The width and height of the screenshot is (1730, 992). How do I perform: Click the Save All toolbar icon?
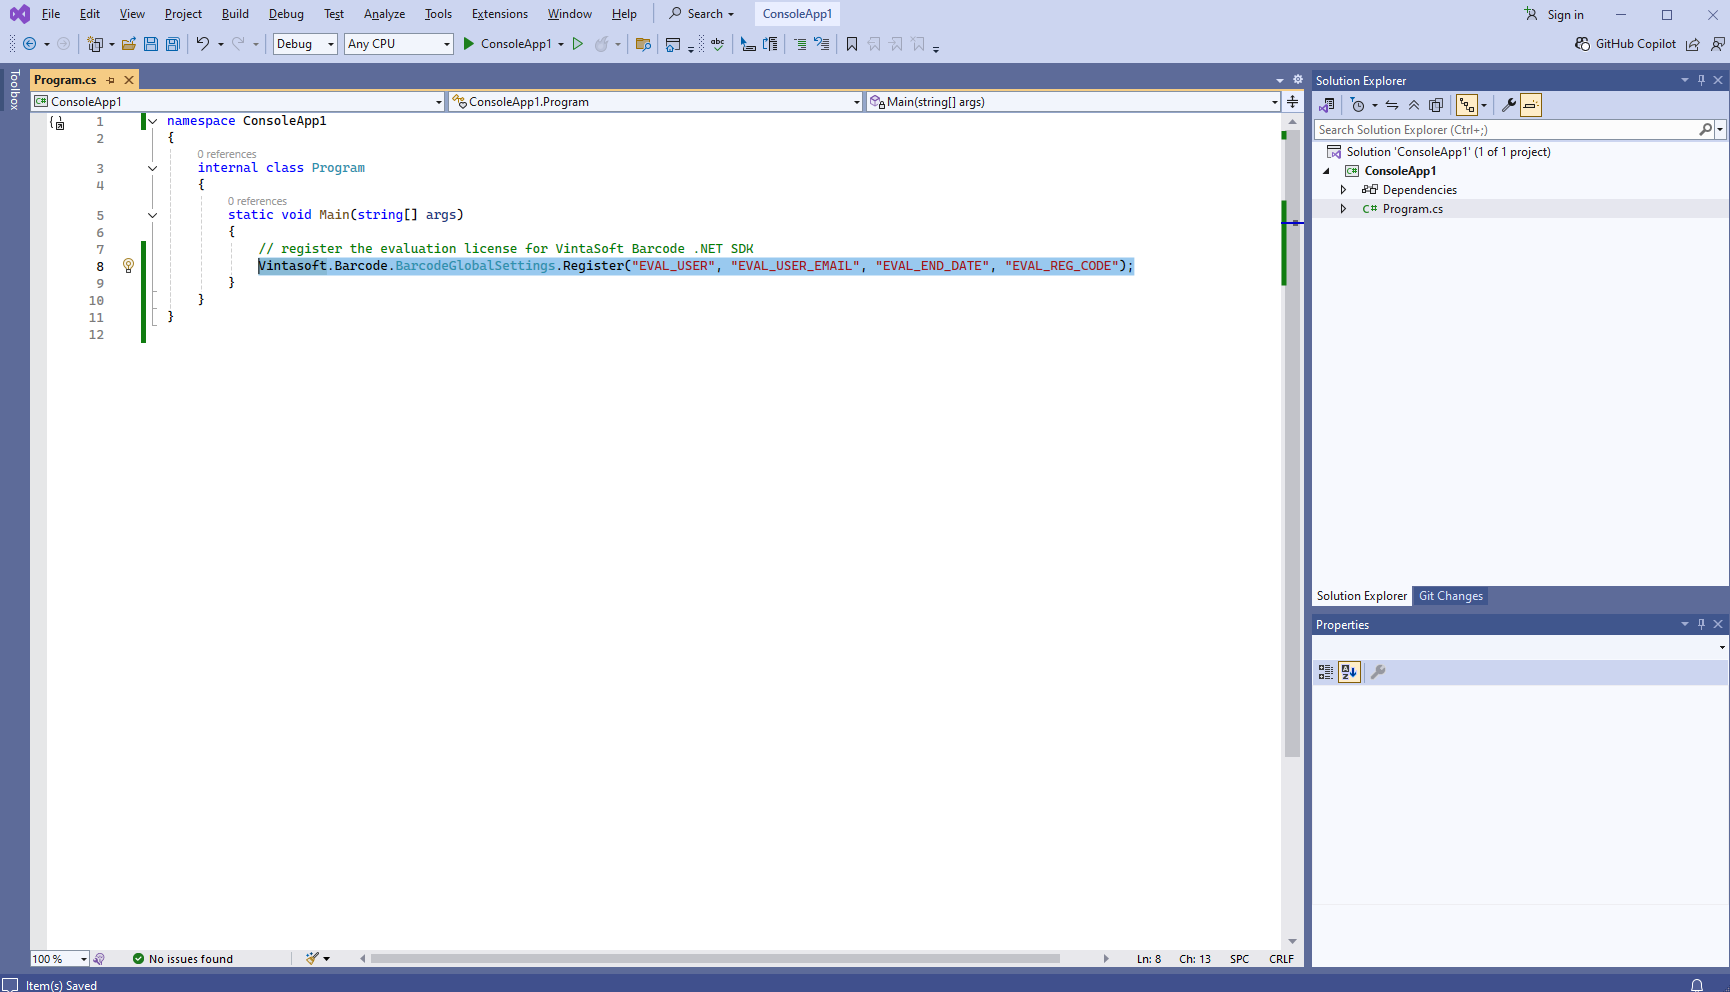click(172, 44)
